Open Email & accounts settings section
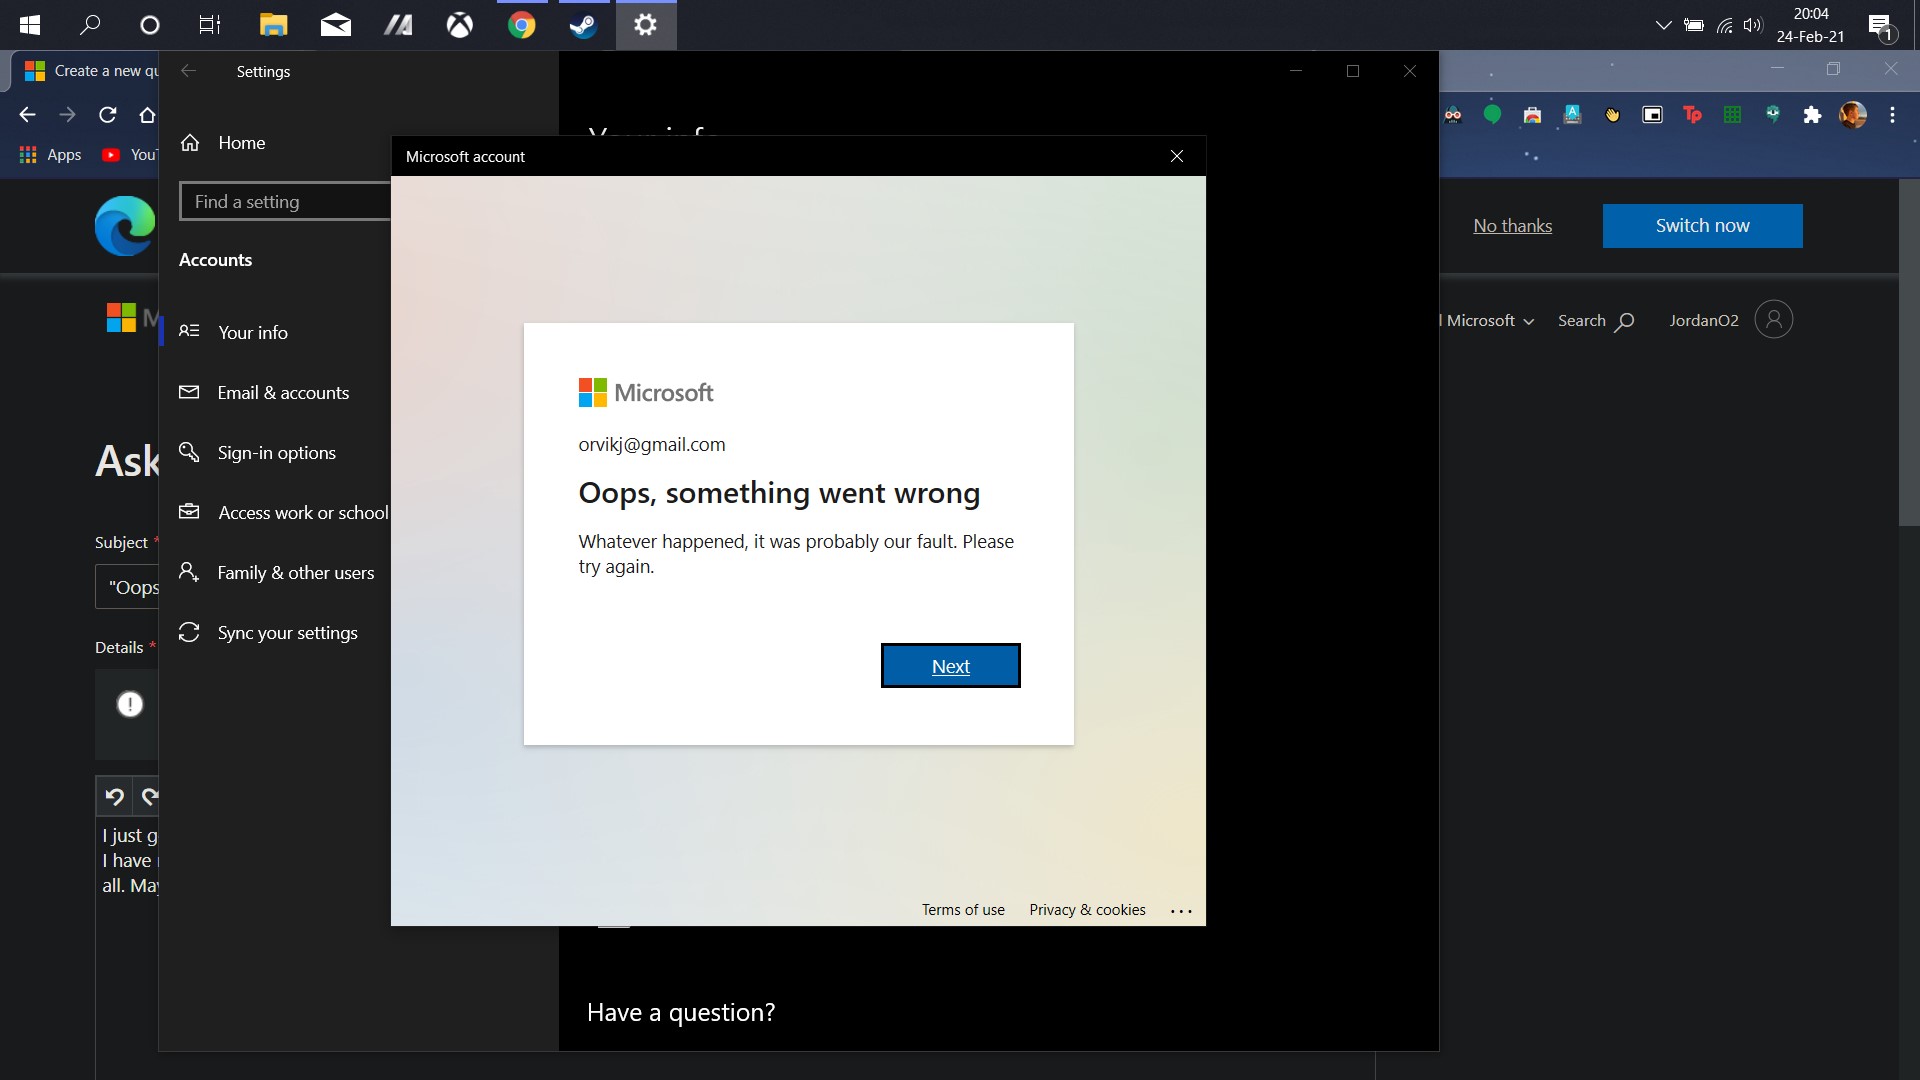 (x=282, y=392)
